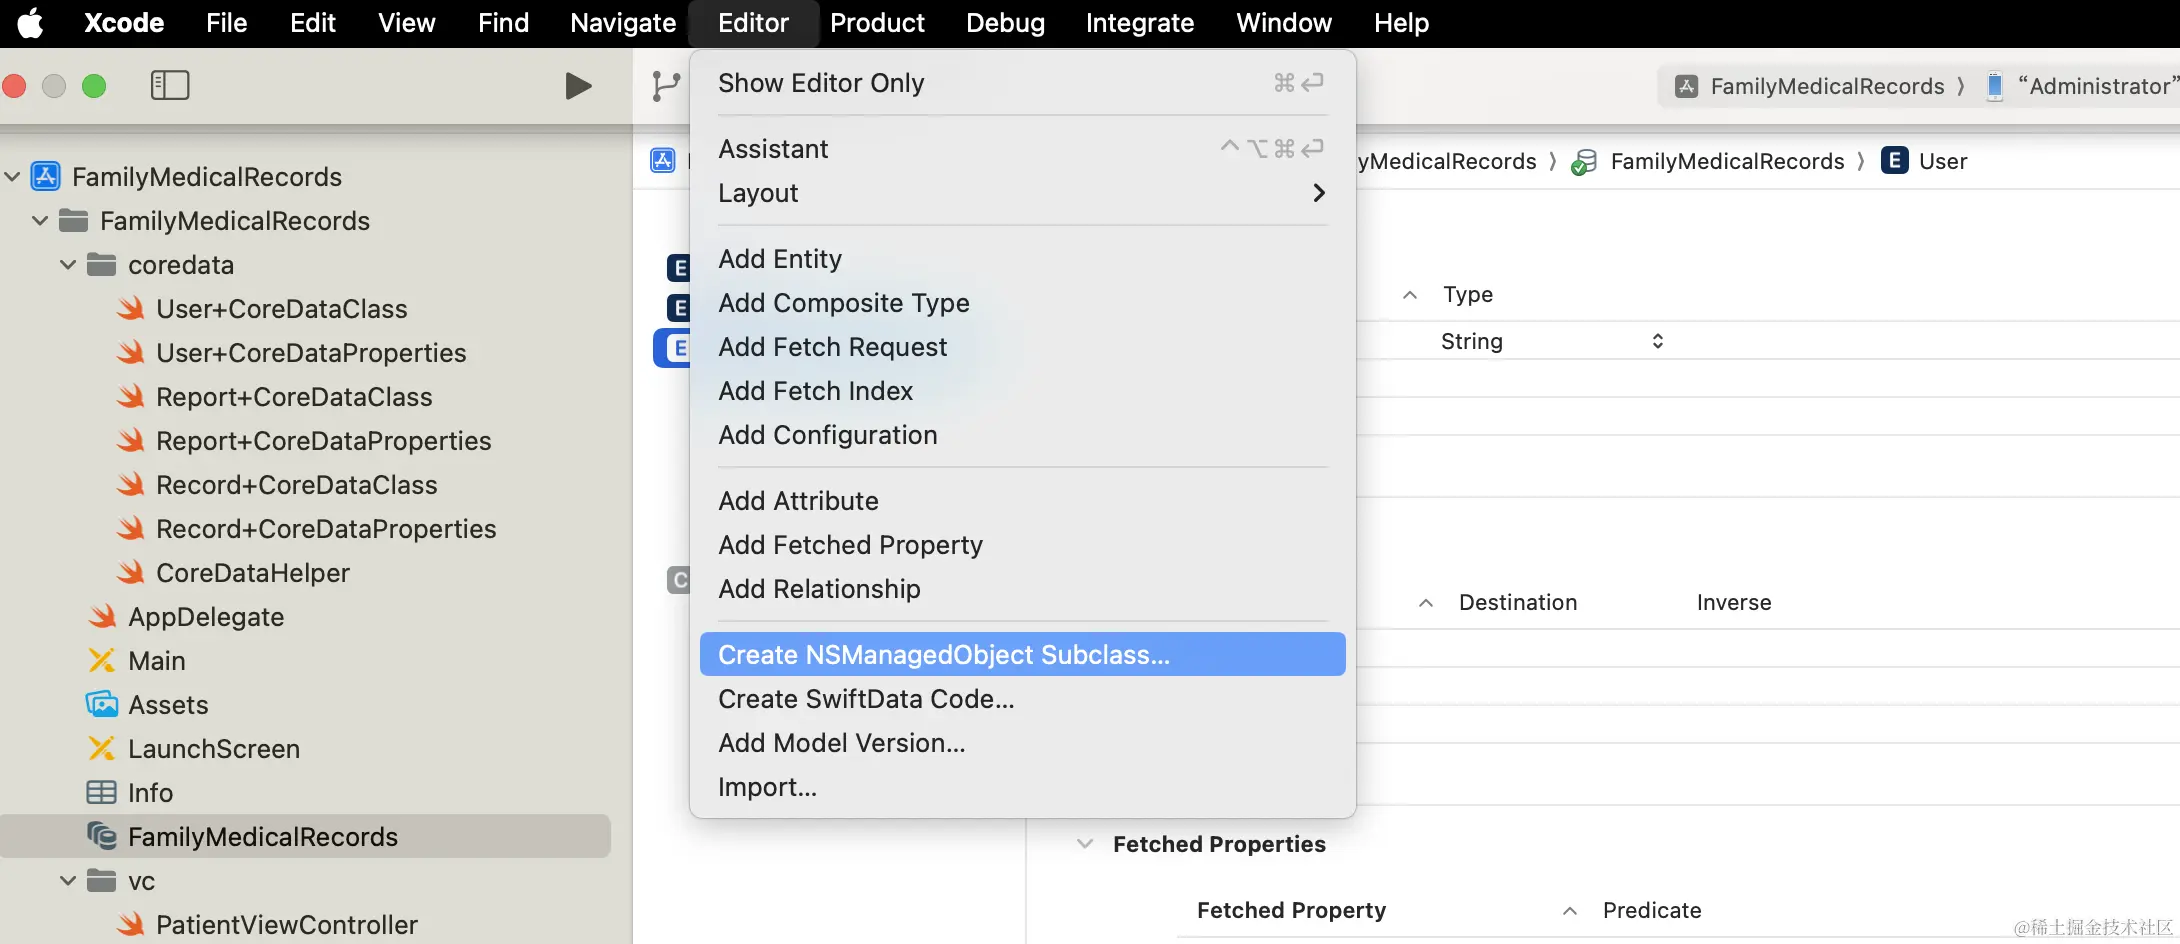Select the FamilyMedicalRecords data model file
This screenshot has width=2180, height=944.
305,836
